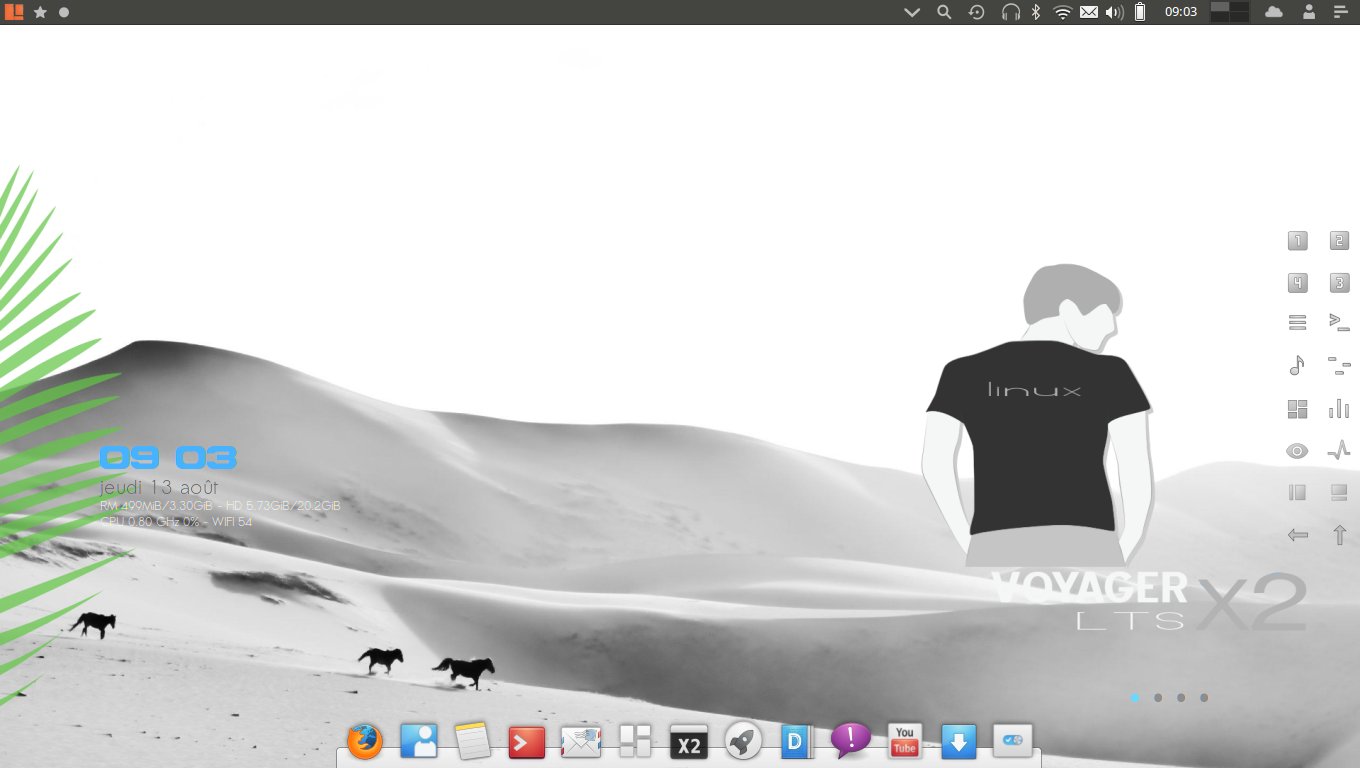Select the second page indicator dot
The width and height of the screenshot is (1360, 768).
(x=1158, y=698)
